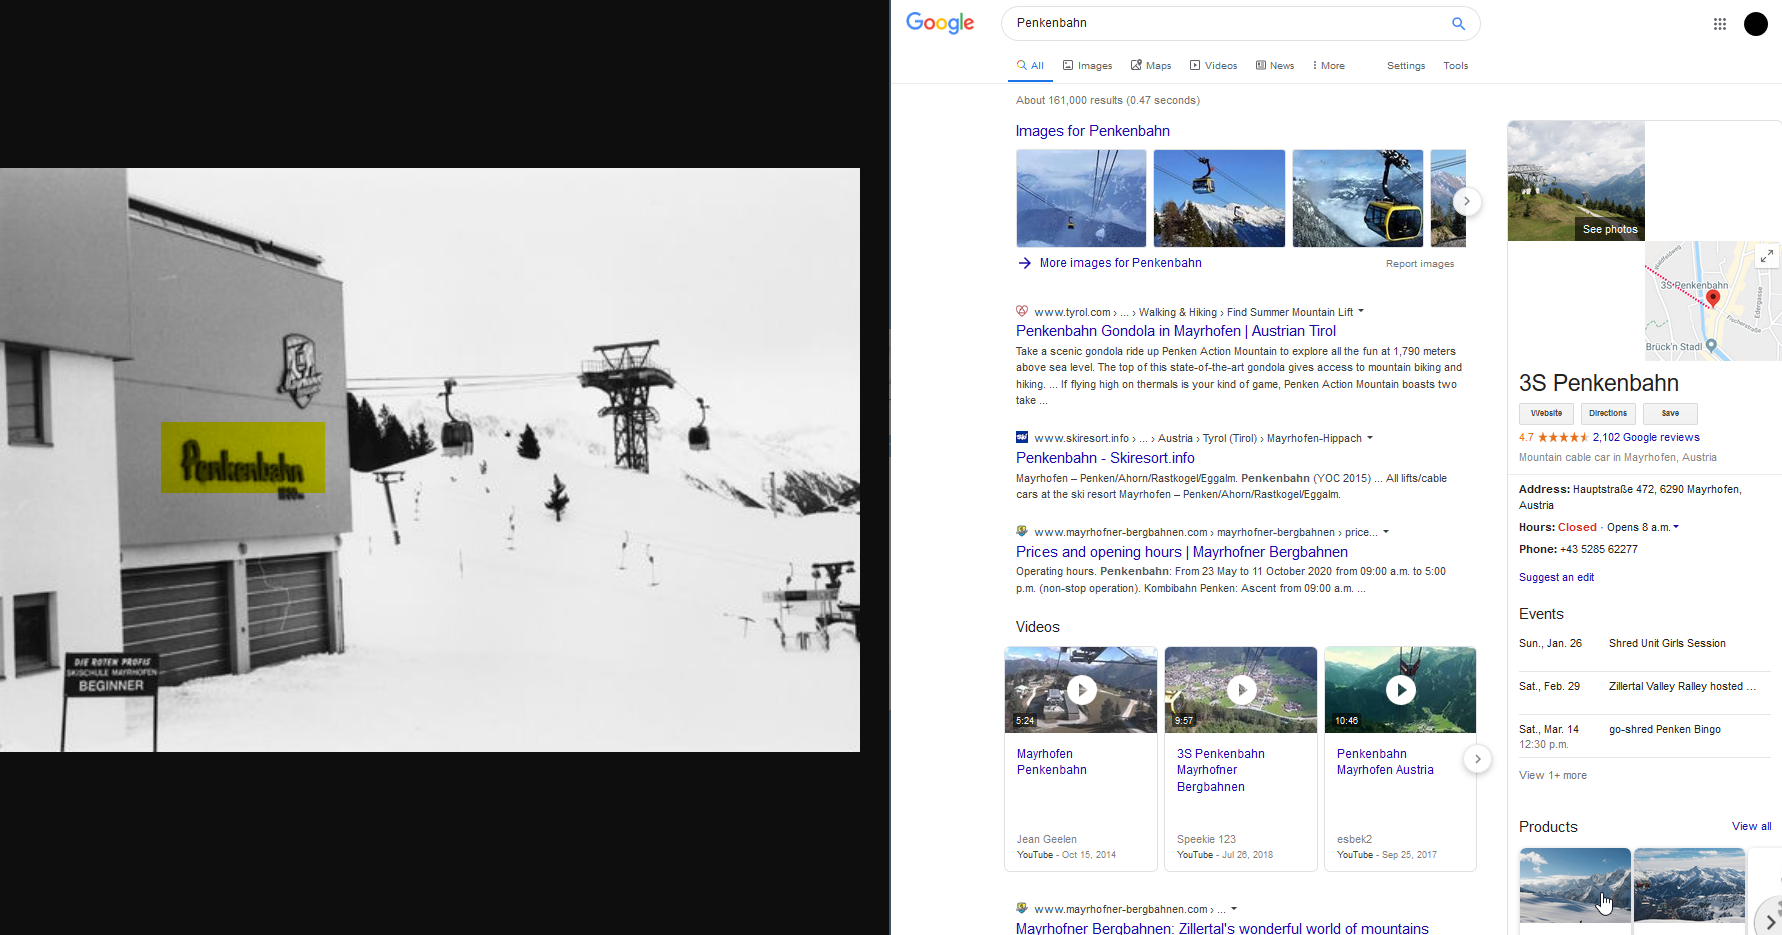Click next arrow in video carousel
The width and height of the screenshot is (1782, 935).
[x=1477, y=759]
